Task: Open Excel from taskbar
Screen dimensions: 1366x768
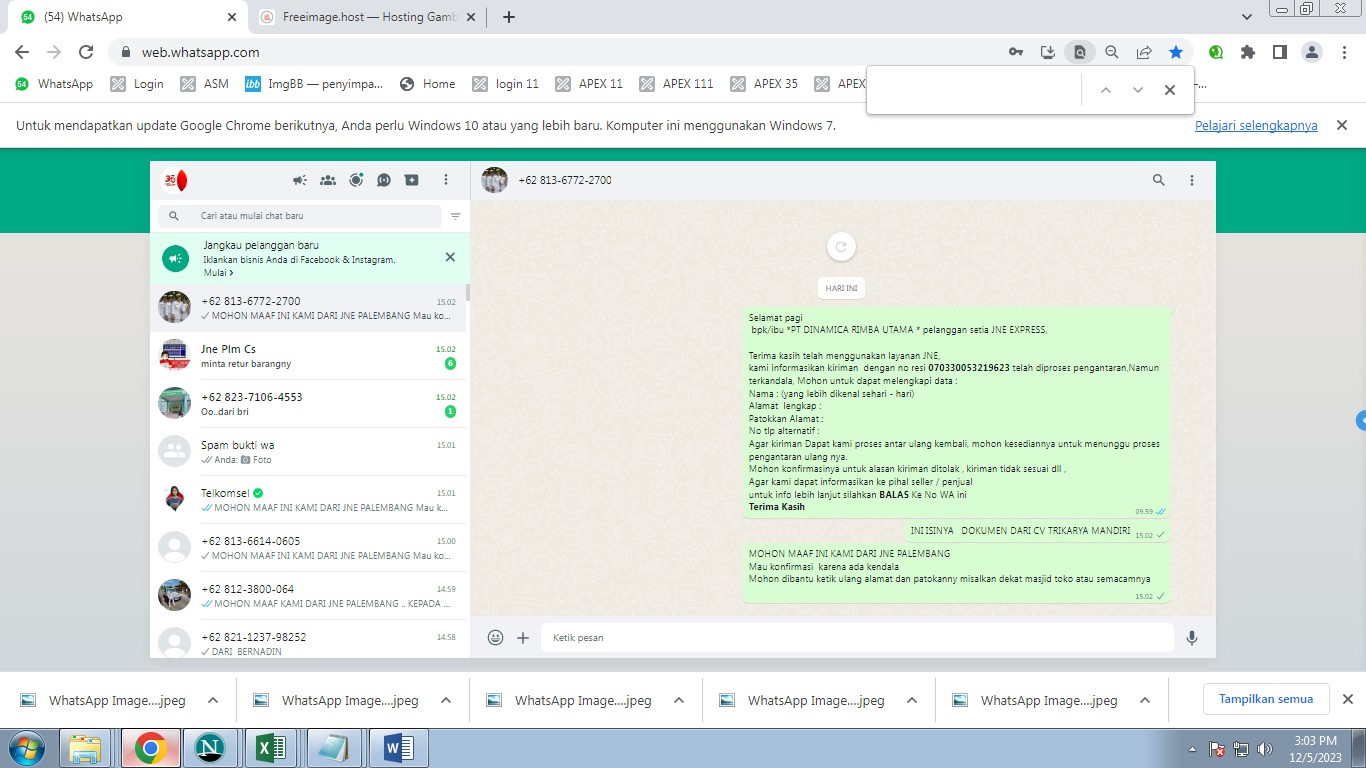Action: [x=272, y=748]
